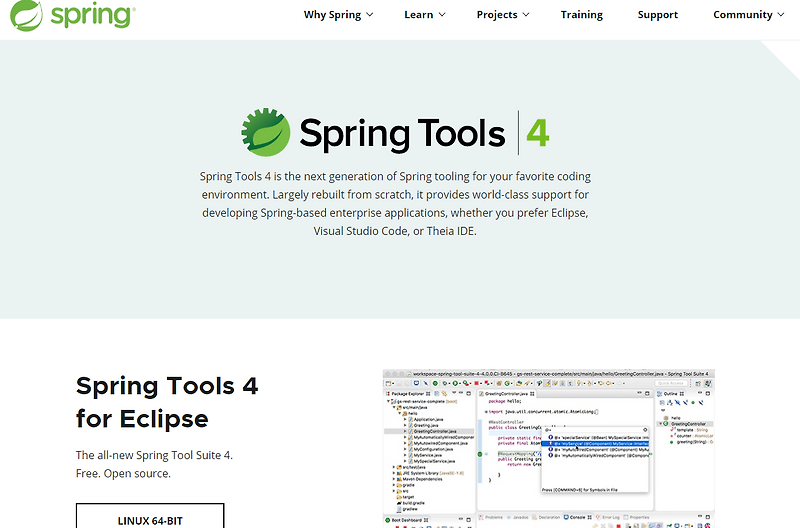Click the Spring Tools 4 hero title
The width and height of the screenshot is (800, 528).
point(424,133)
